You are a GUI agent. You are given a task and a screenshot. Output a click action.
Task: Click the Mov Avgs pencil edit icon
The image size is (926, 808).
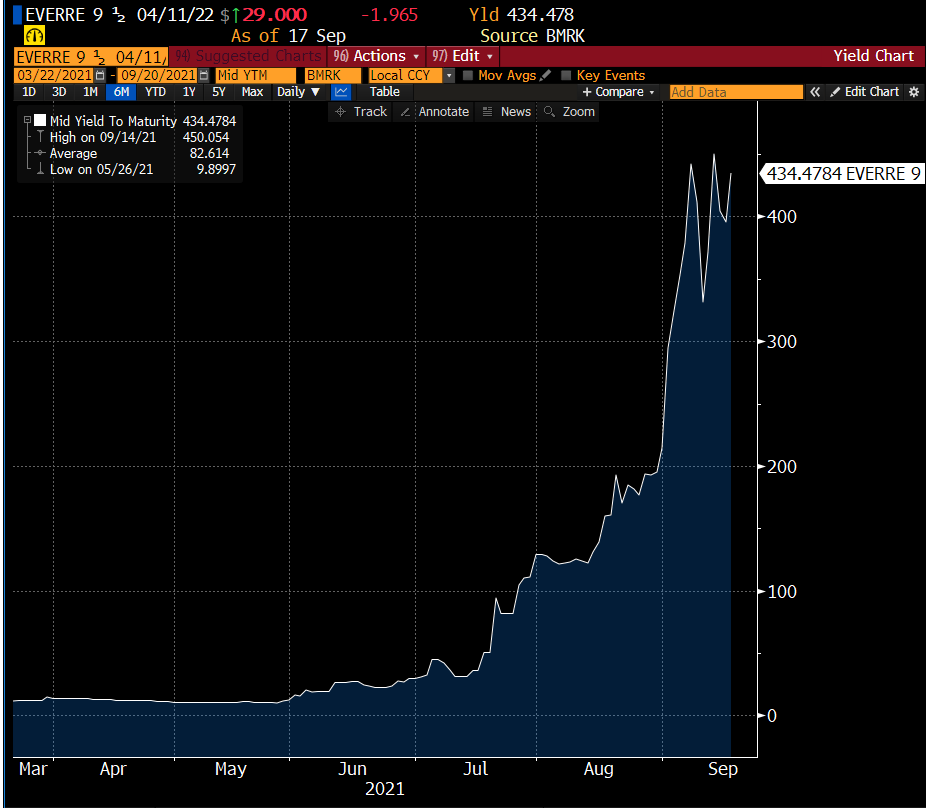point(546,76)
